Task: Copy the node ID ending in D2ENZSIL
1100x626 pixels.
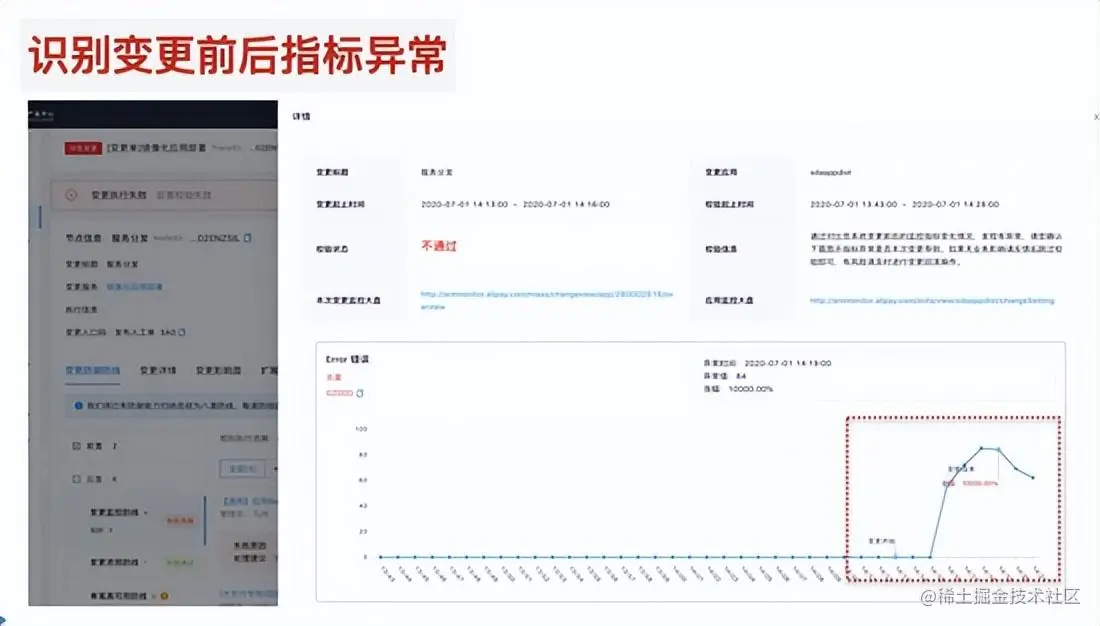Action: tap(248, 239)
